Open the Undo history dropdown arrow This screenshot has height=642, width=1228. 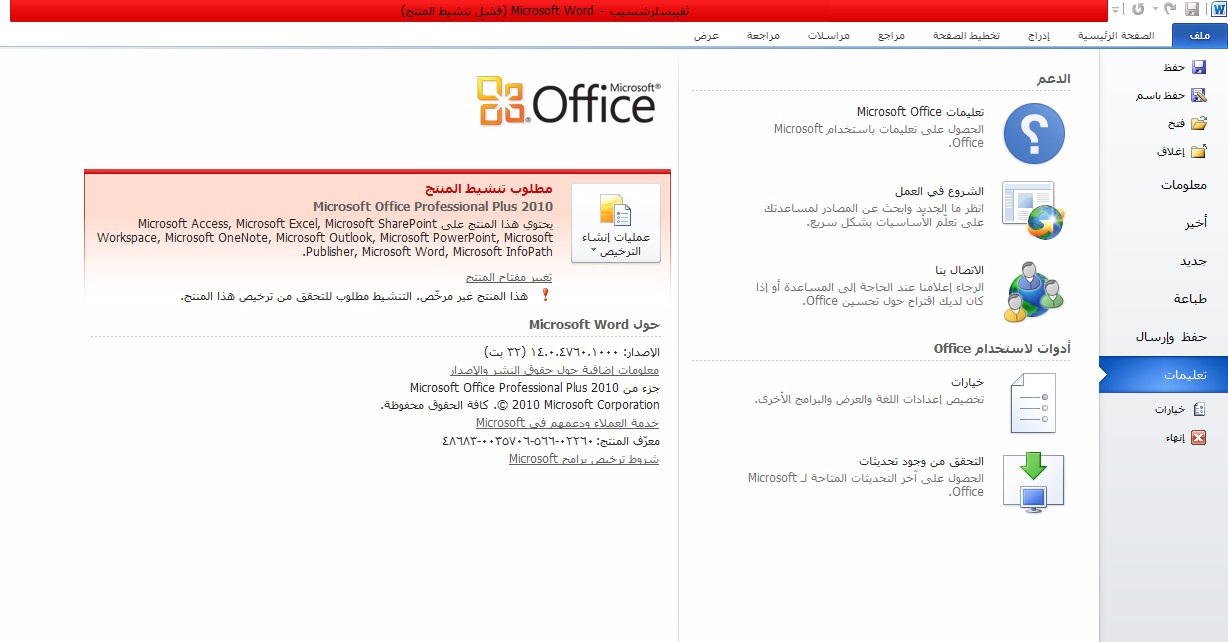click(x=1154, y=9)
